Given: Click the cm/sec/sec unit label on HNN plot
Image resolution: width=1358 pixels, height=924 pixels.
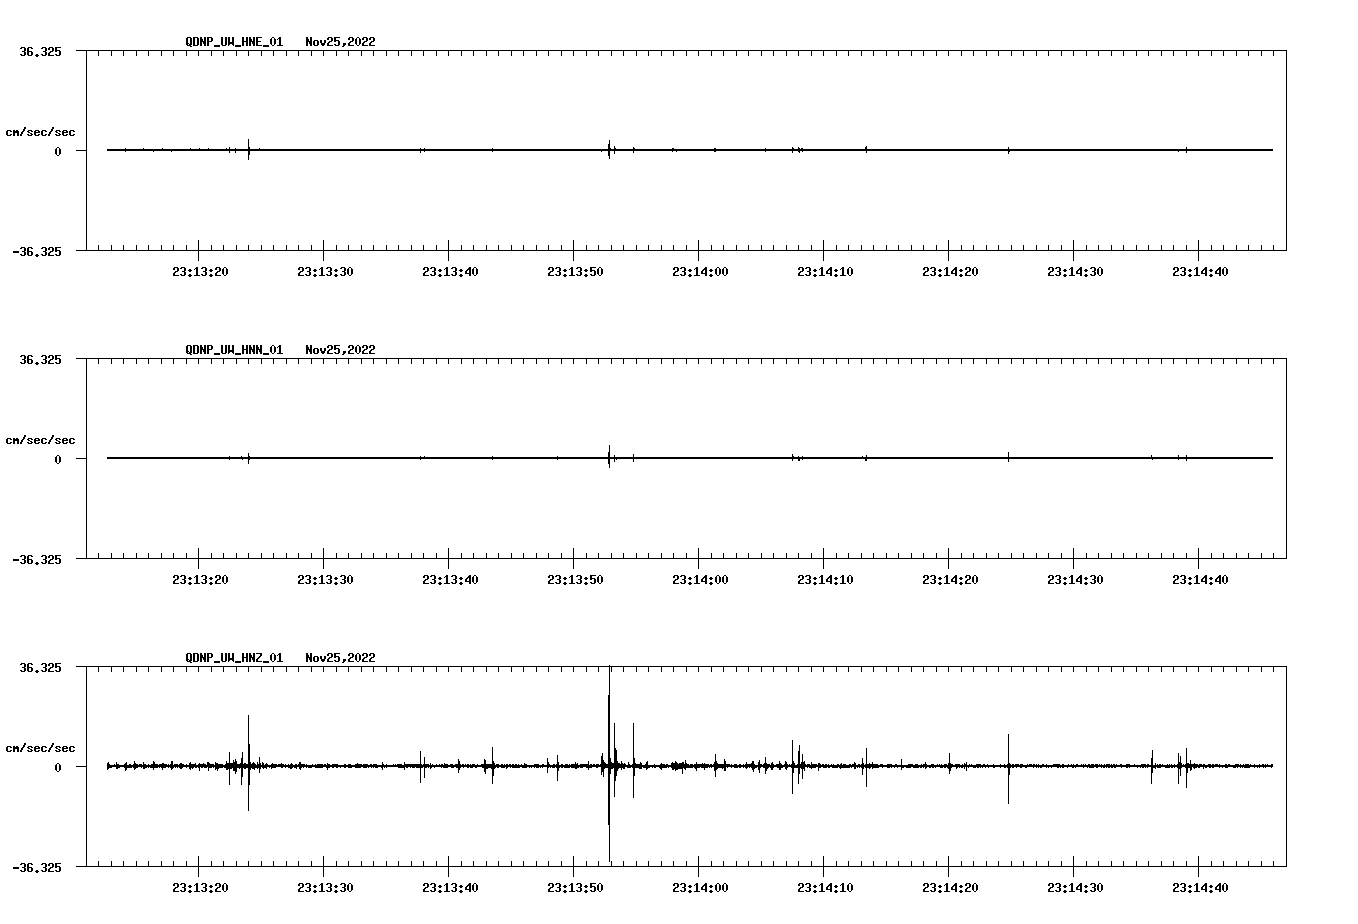Looking at the screenshot, I should point(40,440).
